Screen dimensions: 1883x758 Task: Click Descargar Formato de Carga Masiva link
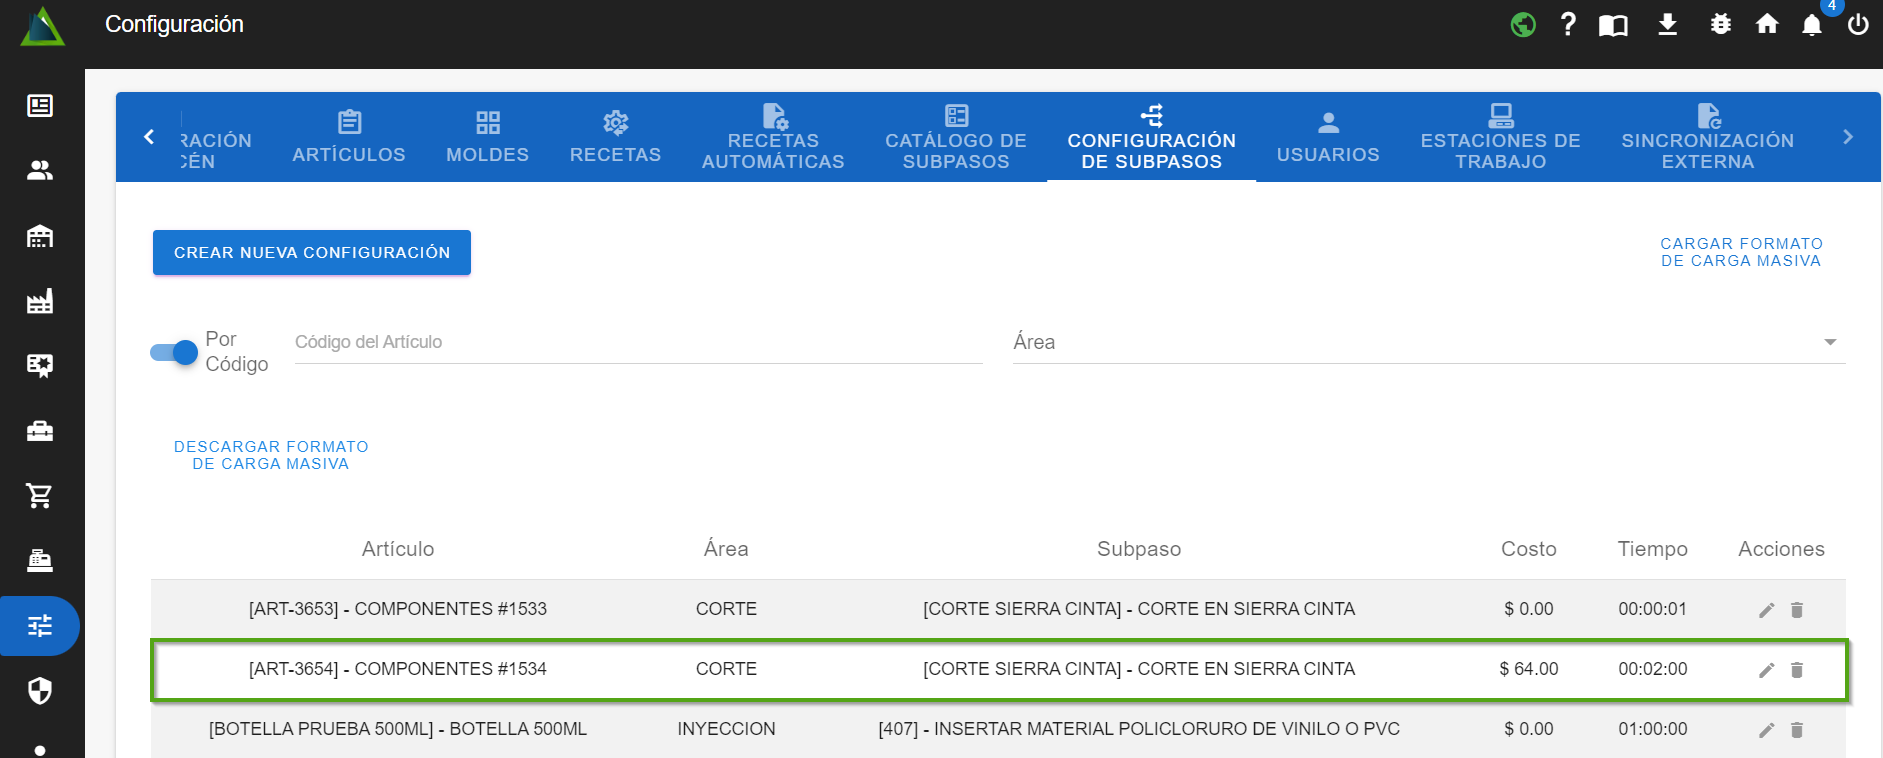point(271,455)
